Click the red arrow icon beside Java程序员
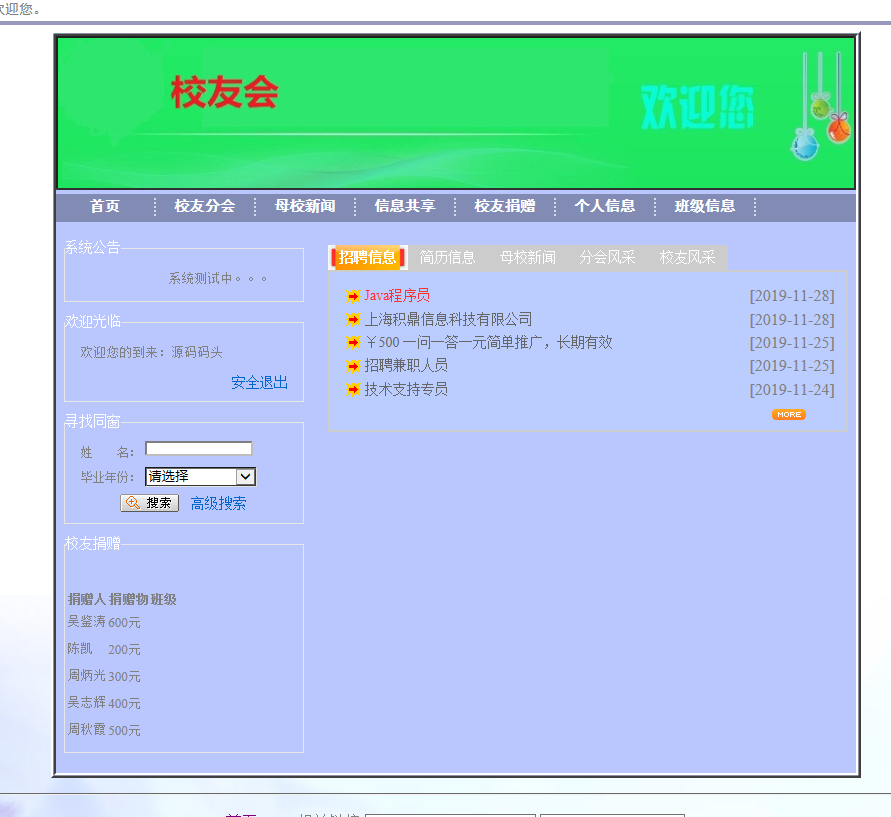The height and width of the screenshot is (817, 891). (x=352, y=295)
